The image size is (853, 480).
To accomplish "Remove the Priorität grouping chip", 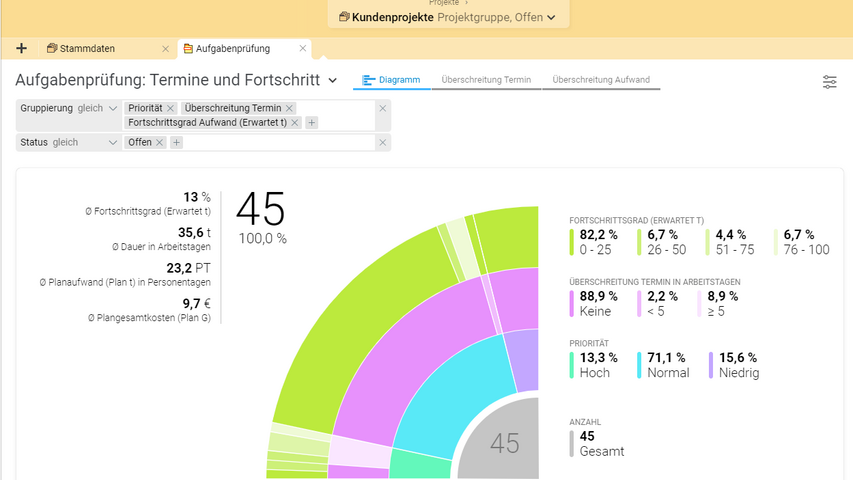I will click(171, 108).
